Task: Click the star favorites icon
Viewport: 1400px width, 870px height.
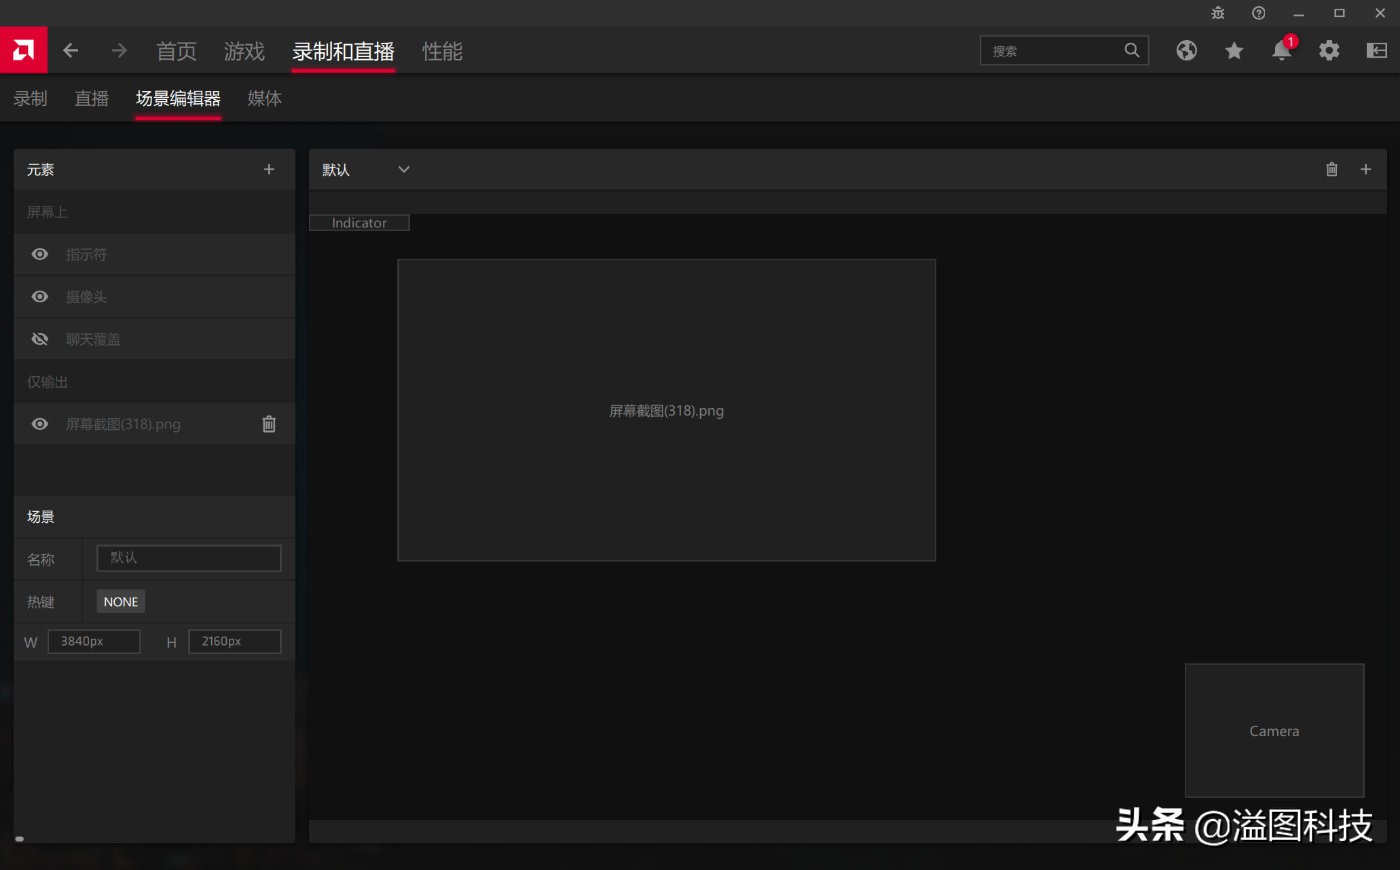Action: click(1234, 50)
